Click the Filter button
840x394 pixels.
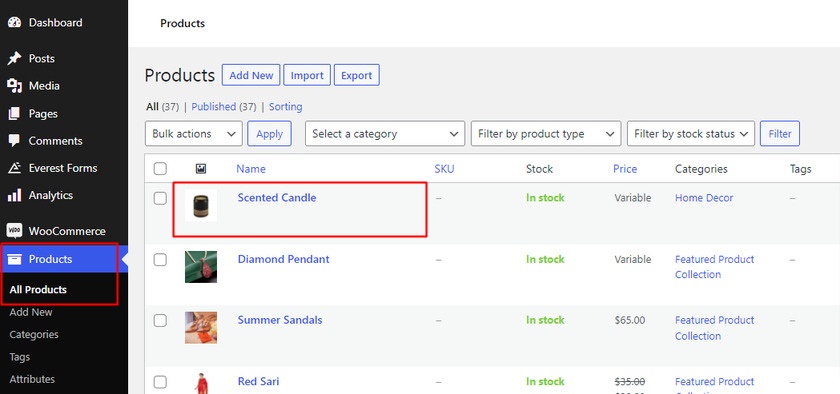[780, 133]
